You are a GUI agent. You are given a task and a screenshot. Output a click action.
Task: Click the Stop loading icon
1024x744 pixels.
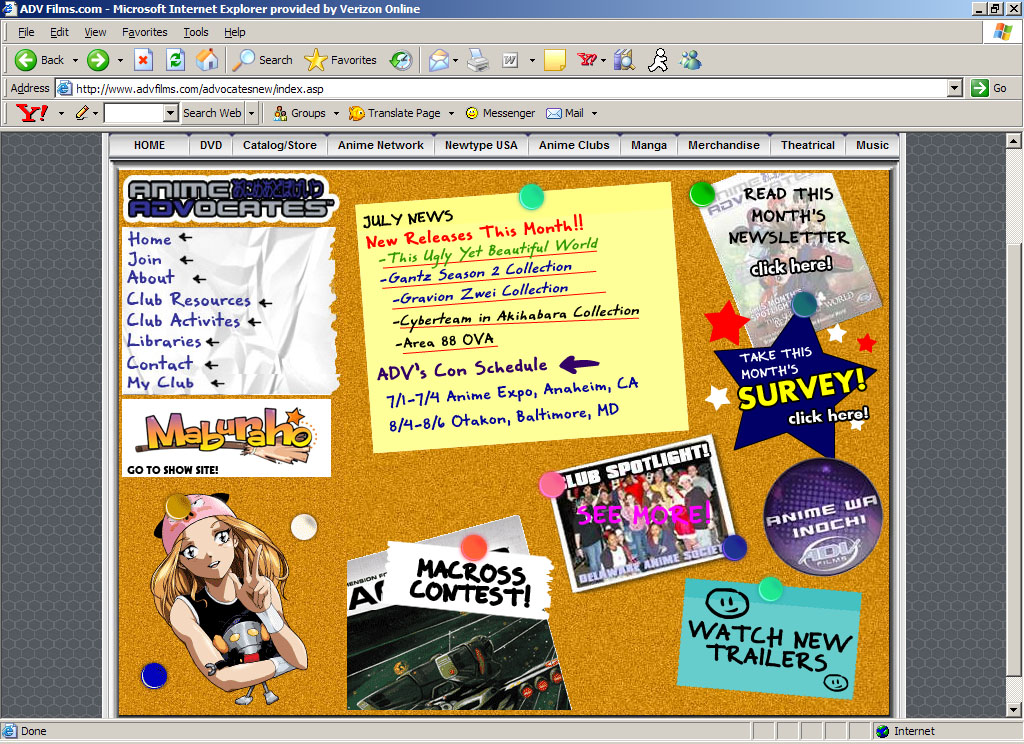click(143, 60)
